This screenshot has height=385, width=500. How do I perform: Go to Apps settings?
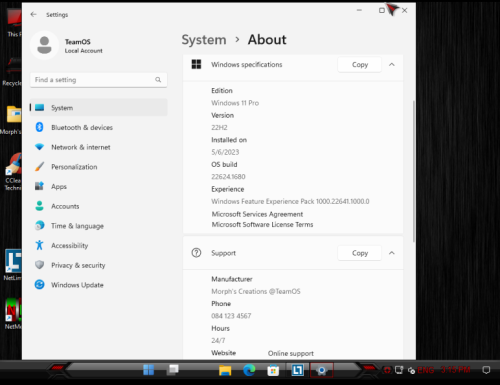98,186
